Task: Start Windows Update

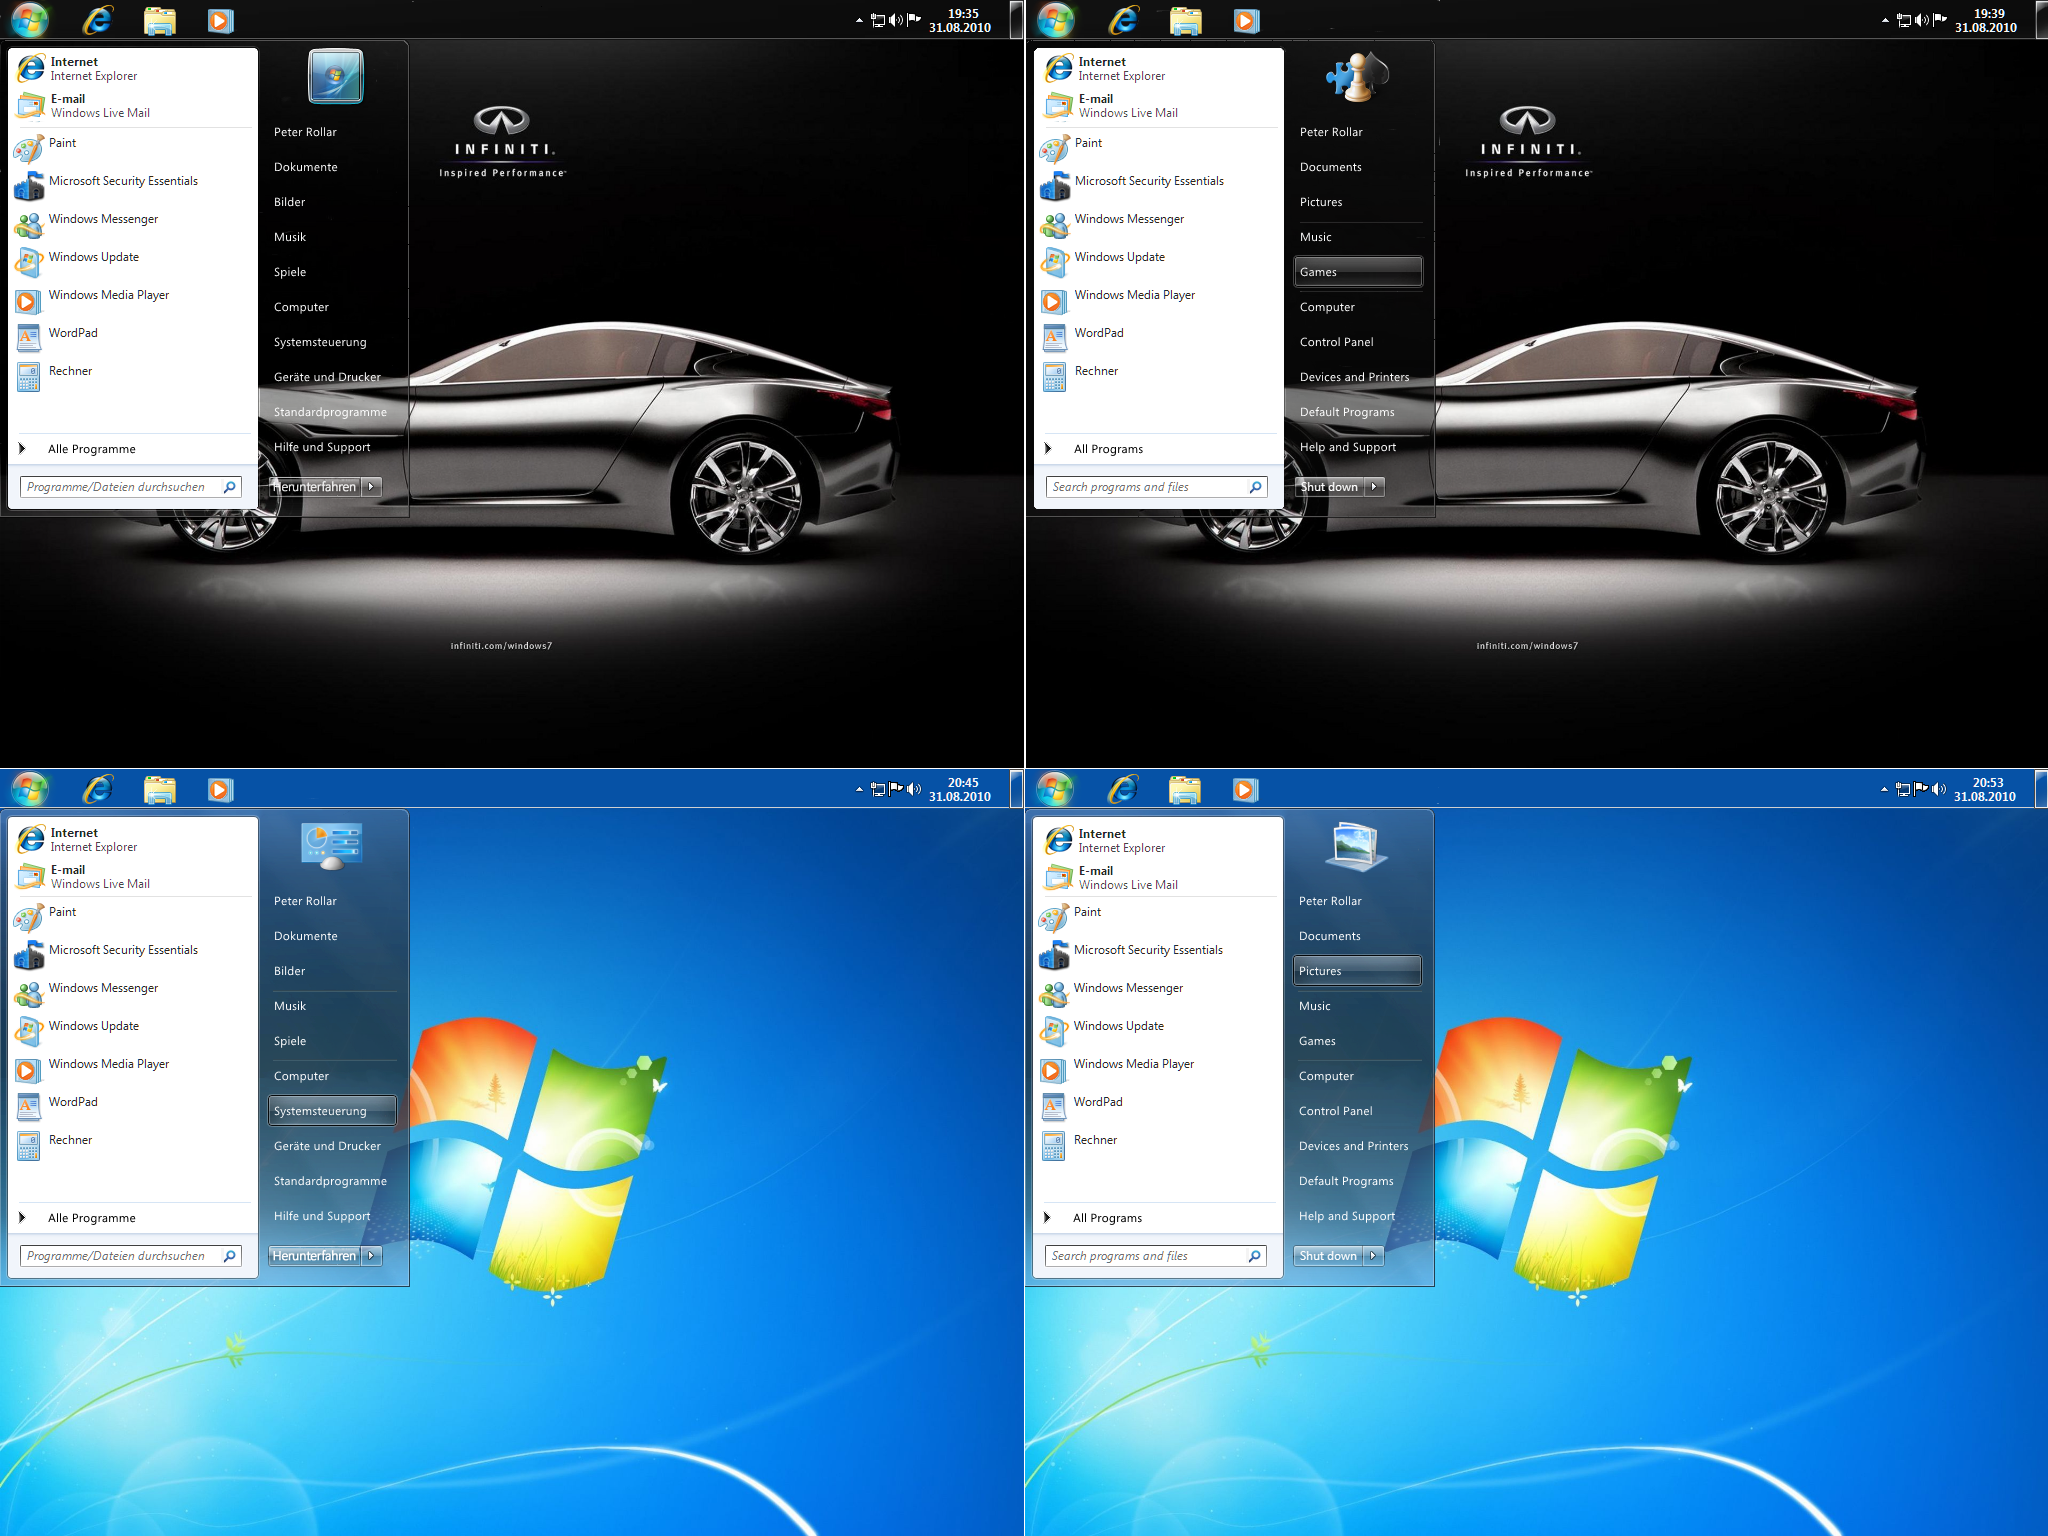Action: [x=95, y=257]
